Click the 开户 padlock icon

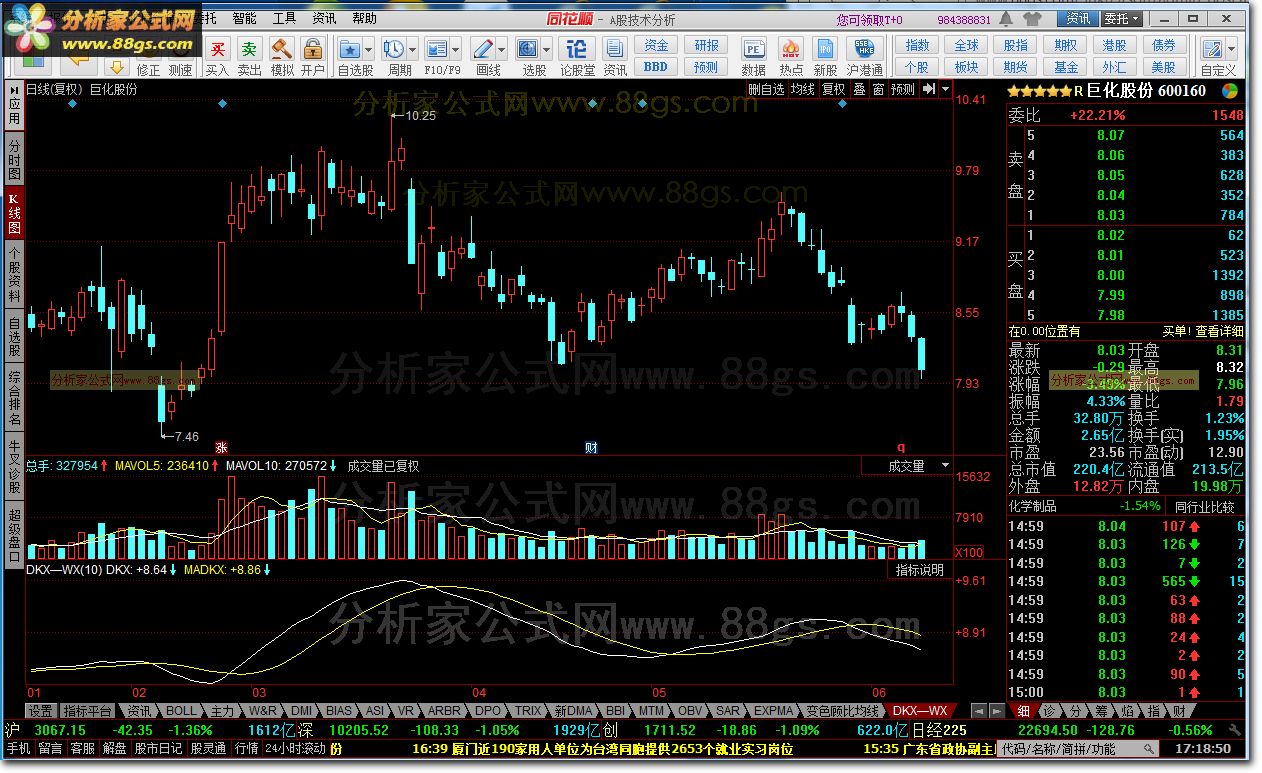coord(313,48)
